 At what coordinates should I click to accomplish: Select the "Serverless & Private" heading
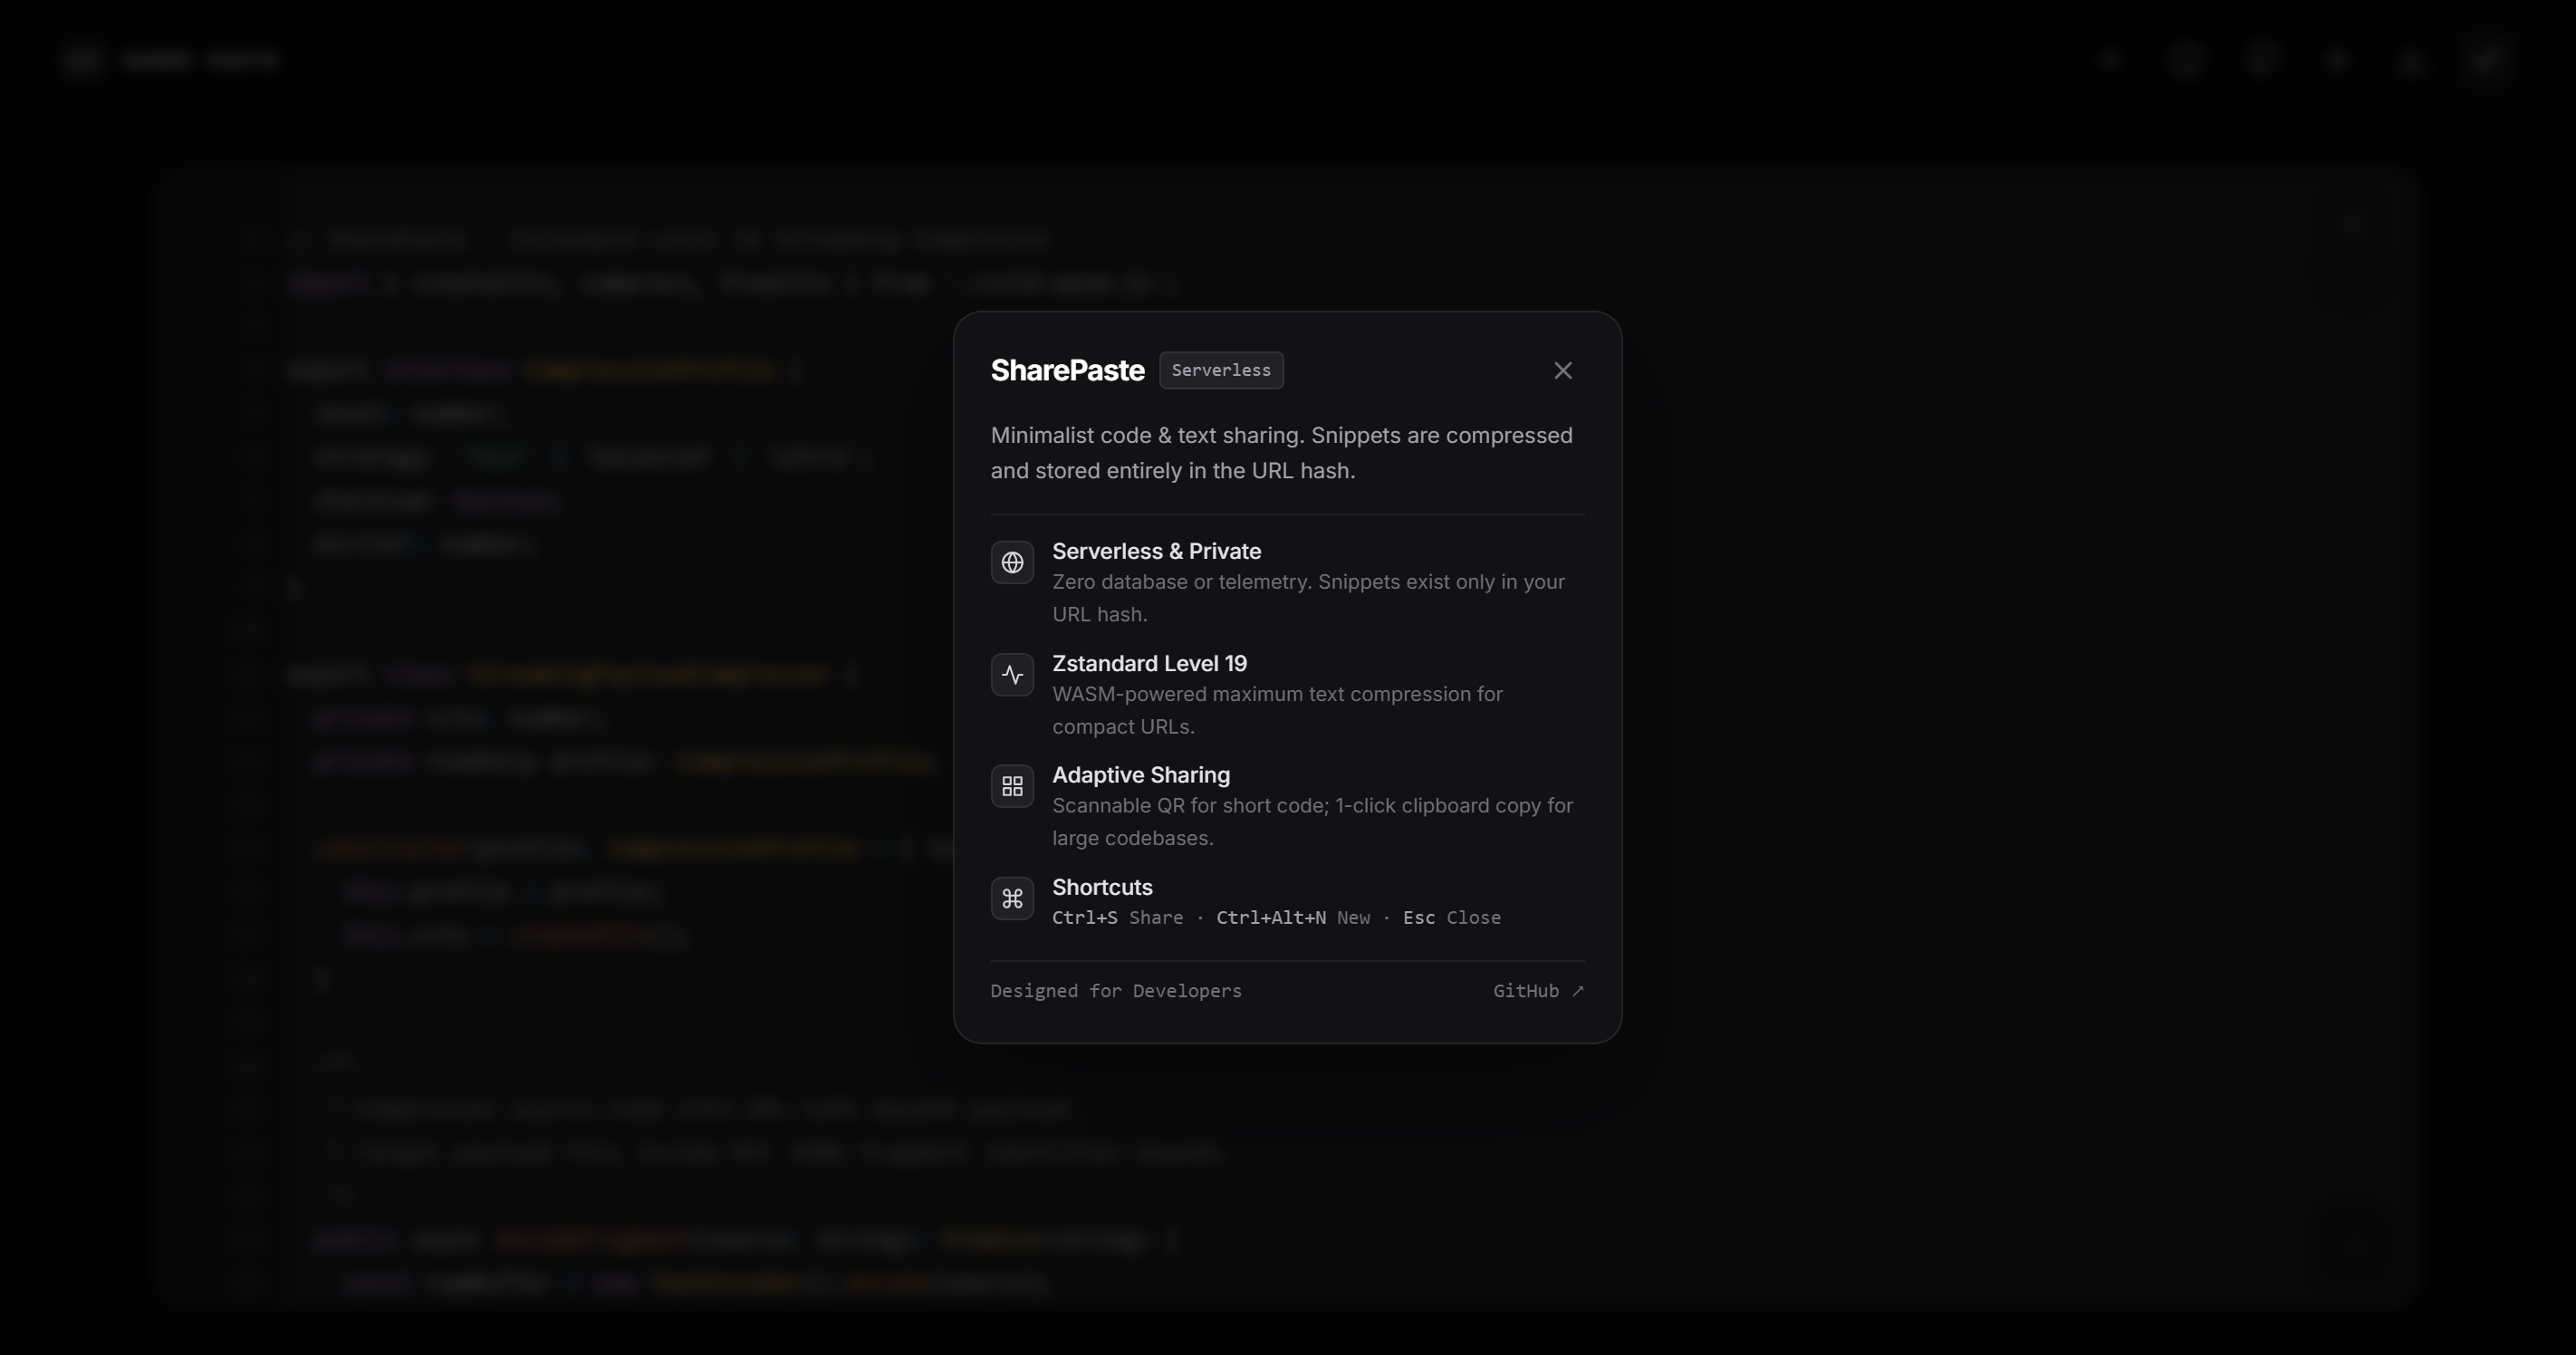coord(1156,551)
